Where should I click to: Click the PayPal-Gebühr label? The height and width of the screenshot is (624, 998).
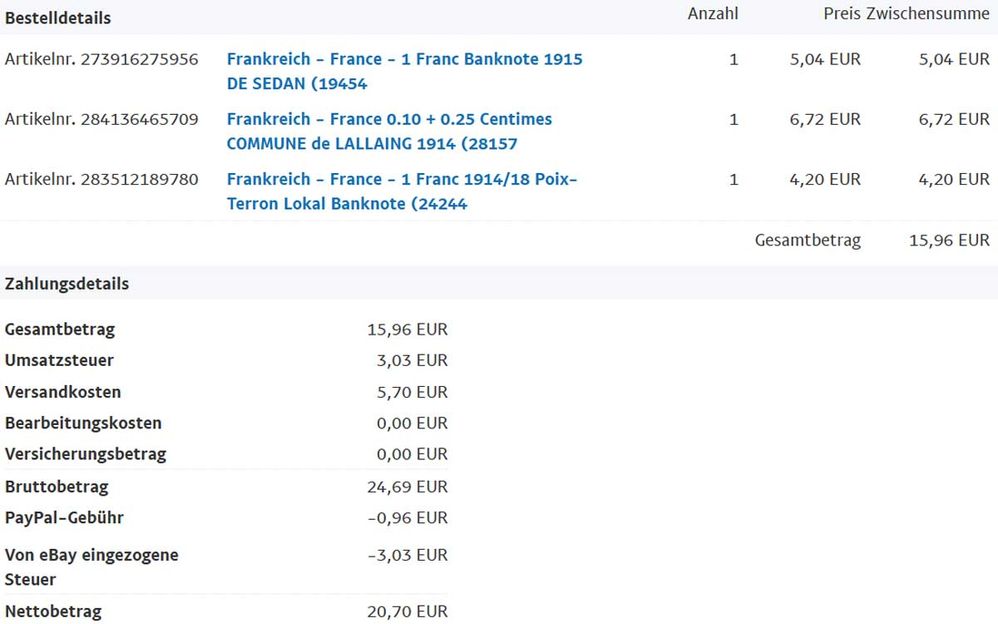pyautogui.click(x=64, y=518)
